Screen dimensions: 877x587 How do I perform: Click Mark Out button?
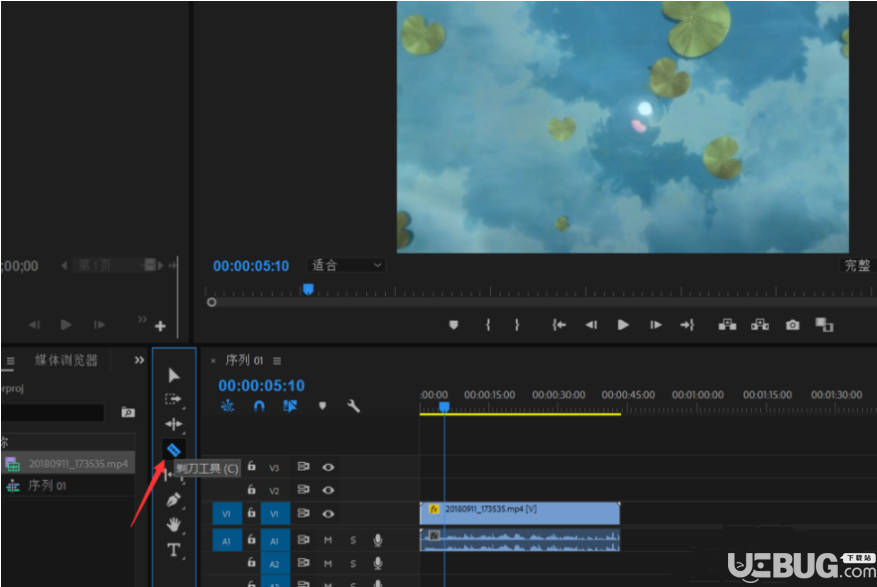coord(517,325)
